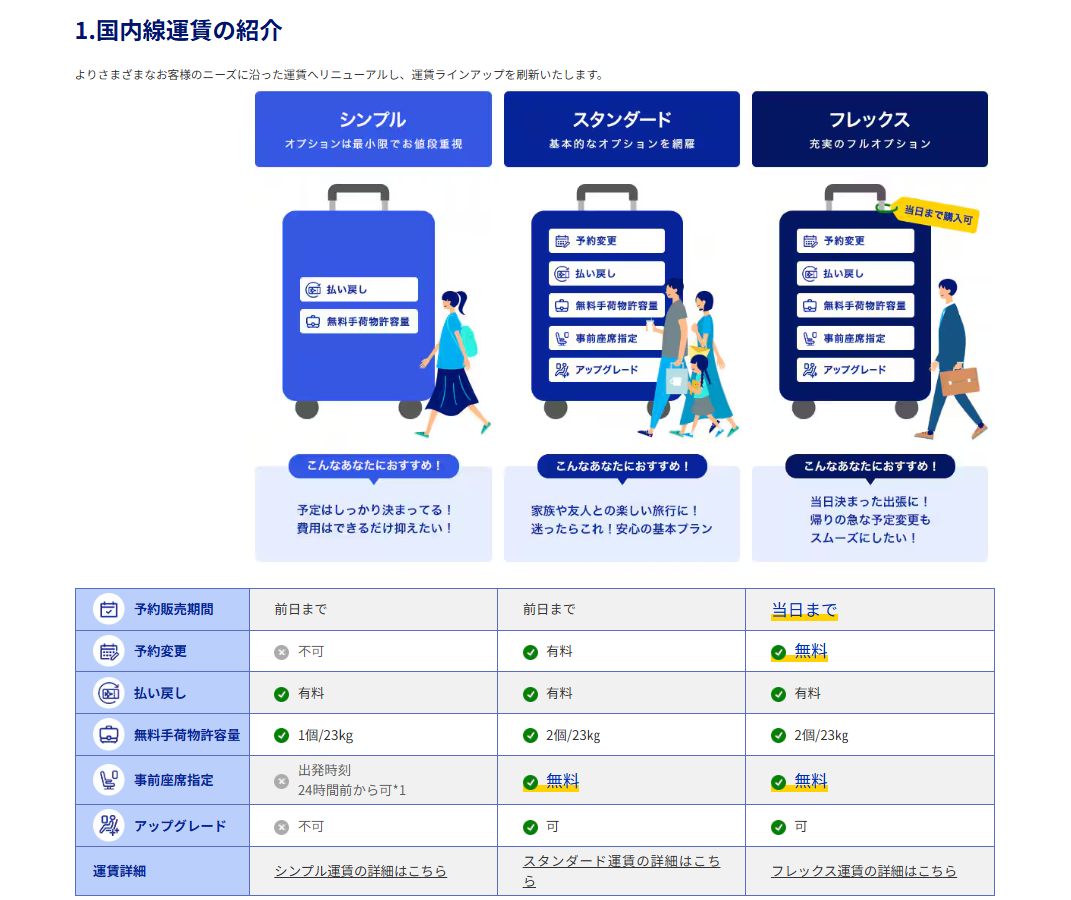Click the アップグレード row icon
Screen dimensions: 1071x900
coord(109,826)
